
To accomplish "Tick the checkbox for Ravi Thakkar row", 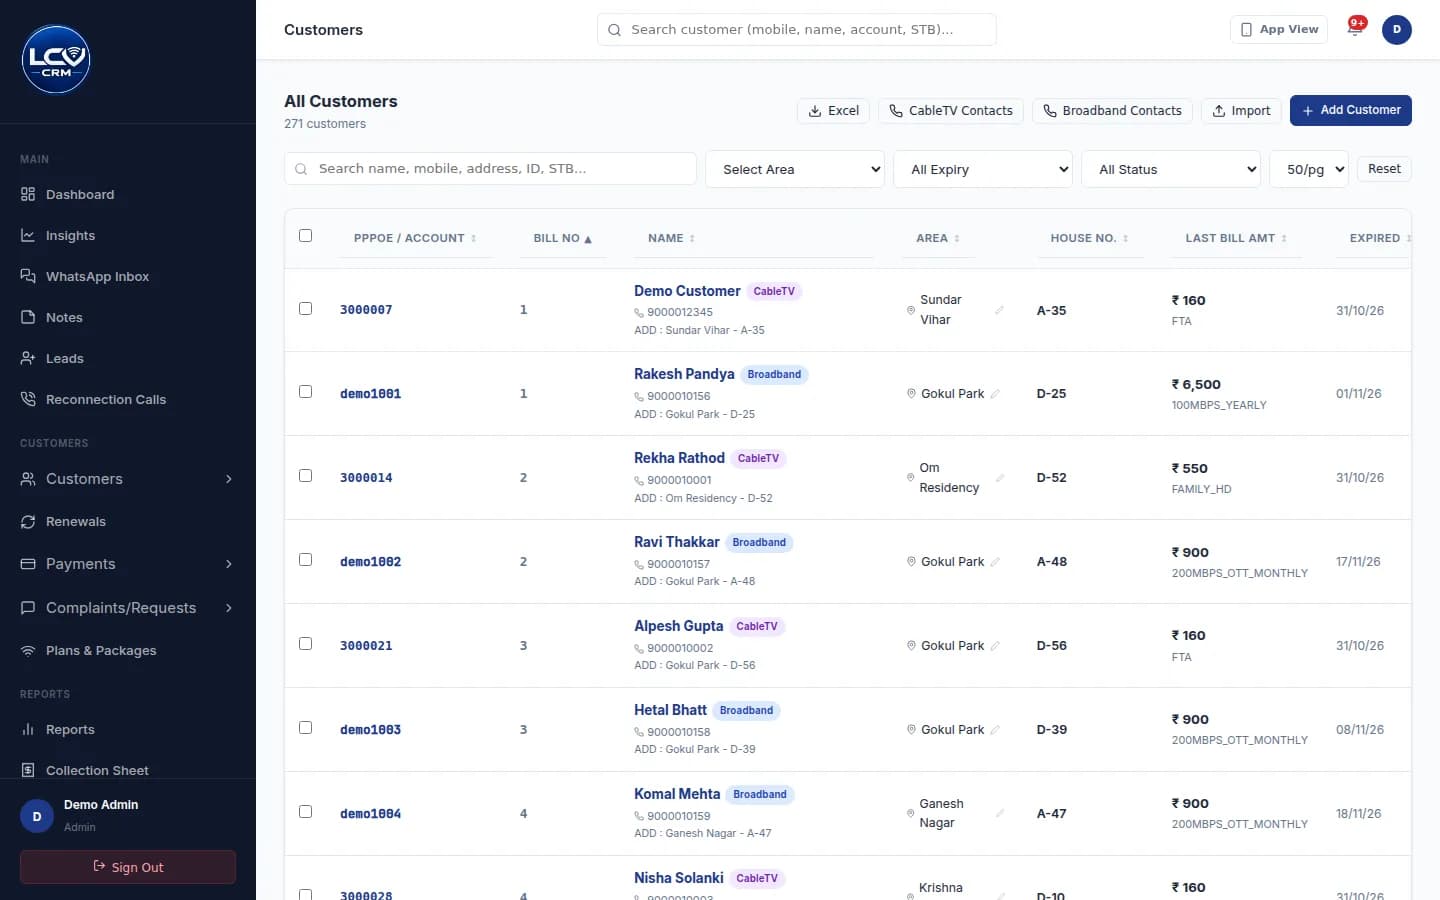I will (x=306, y=560).
